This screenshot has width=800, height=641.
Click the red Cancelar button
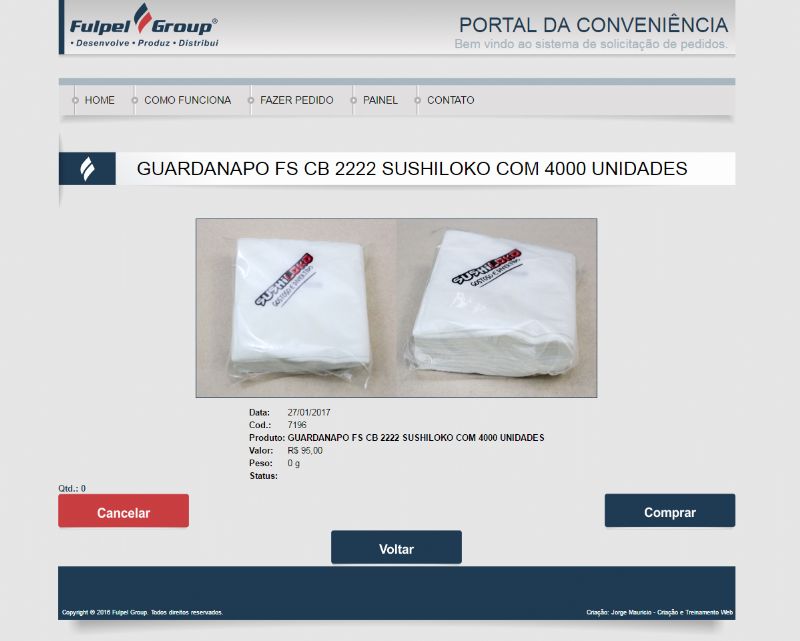[123, 511]
